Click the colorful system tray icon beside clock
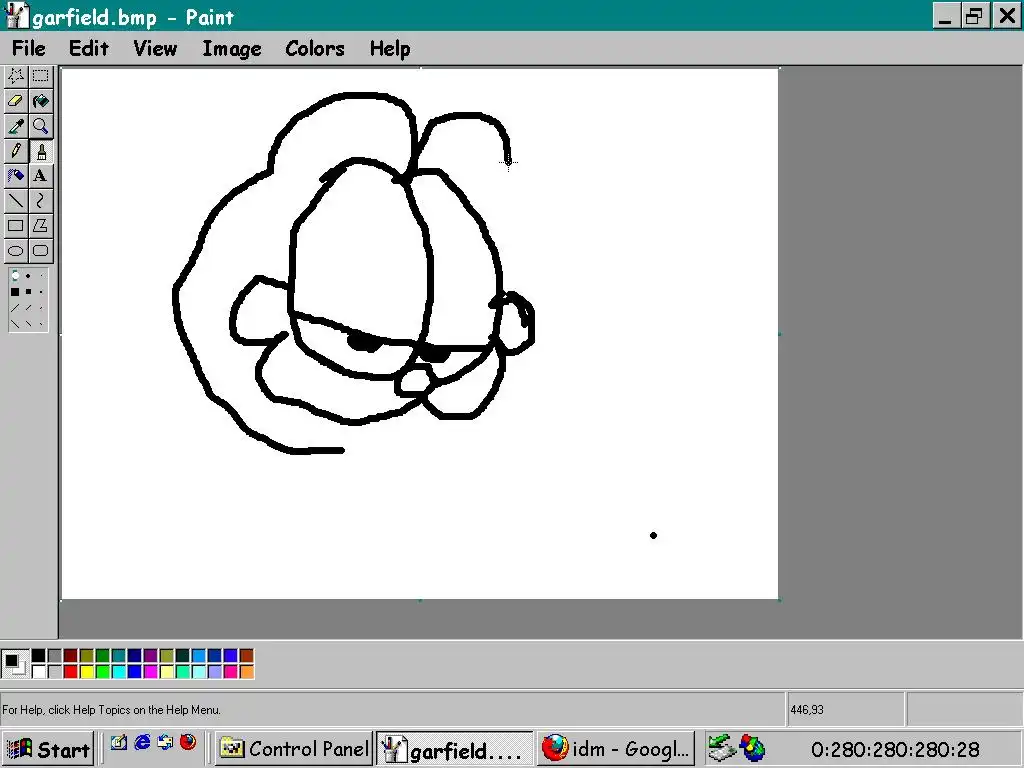The image size is (1024, 768). (752, 748)
